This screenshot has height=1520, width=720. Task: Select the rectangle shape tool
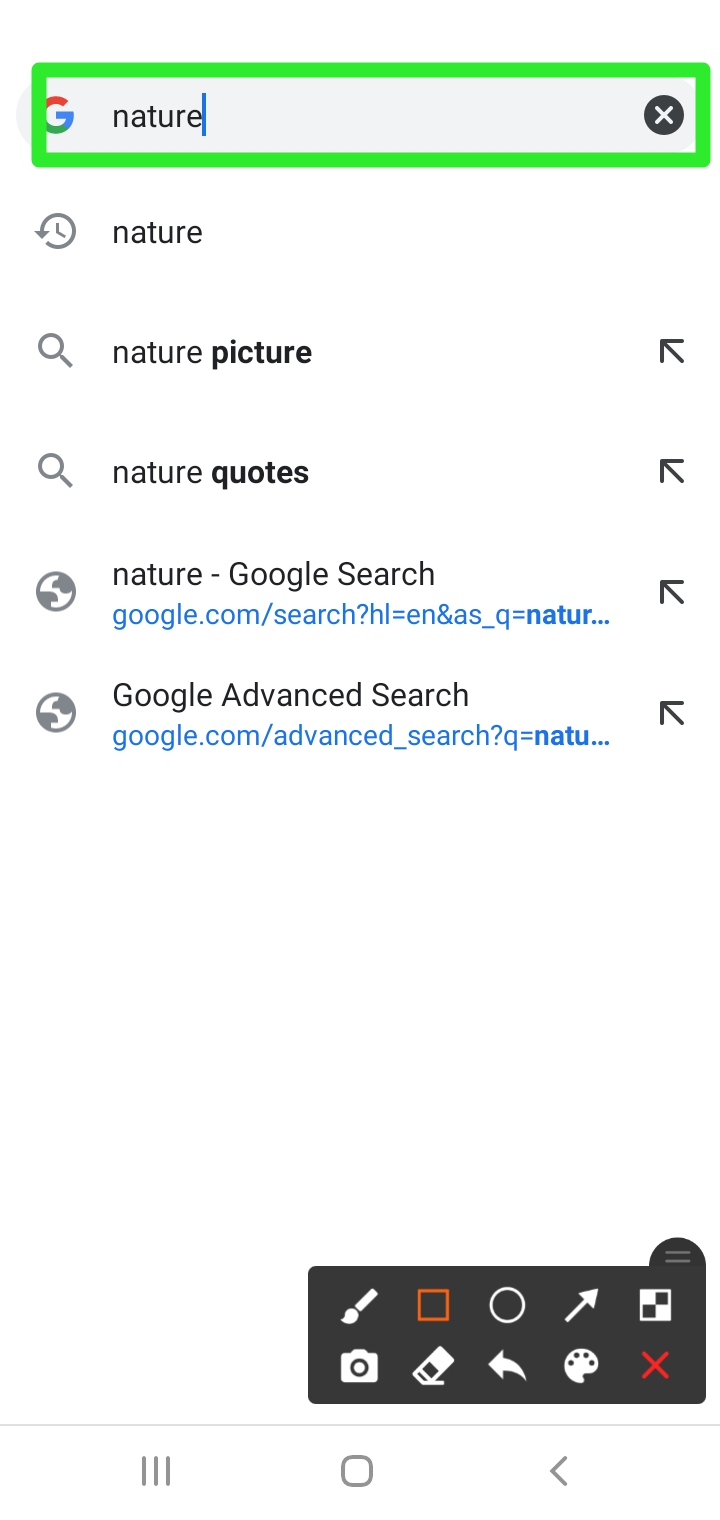(x=433, y=1305)
